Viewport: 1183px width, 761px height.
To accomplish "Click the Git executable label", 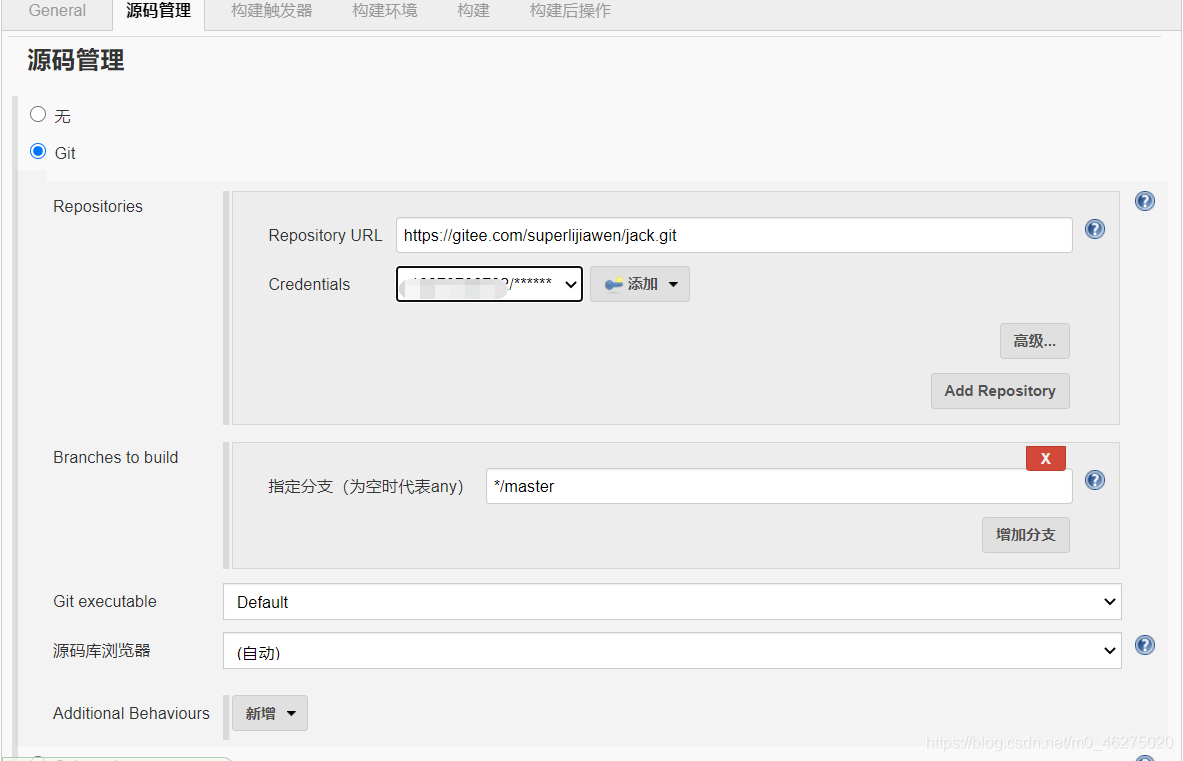I will pyautogui.click(x=105, y=602).
